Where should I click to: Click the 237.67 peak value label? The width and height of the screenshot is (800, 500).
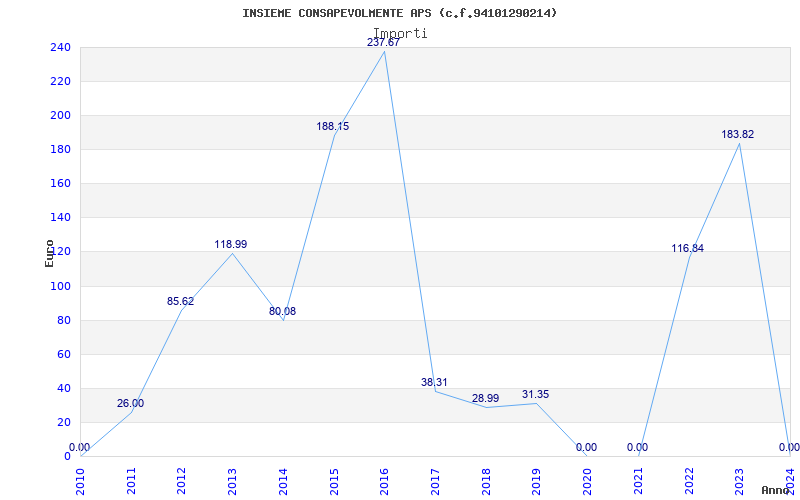tap(383, 42)
